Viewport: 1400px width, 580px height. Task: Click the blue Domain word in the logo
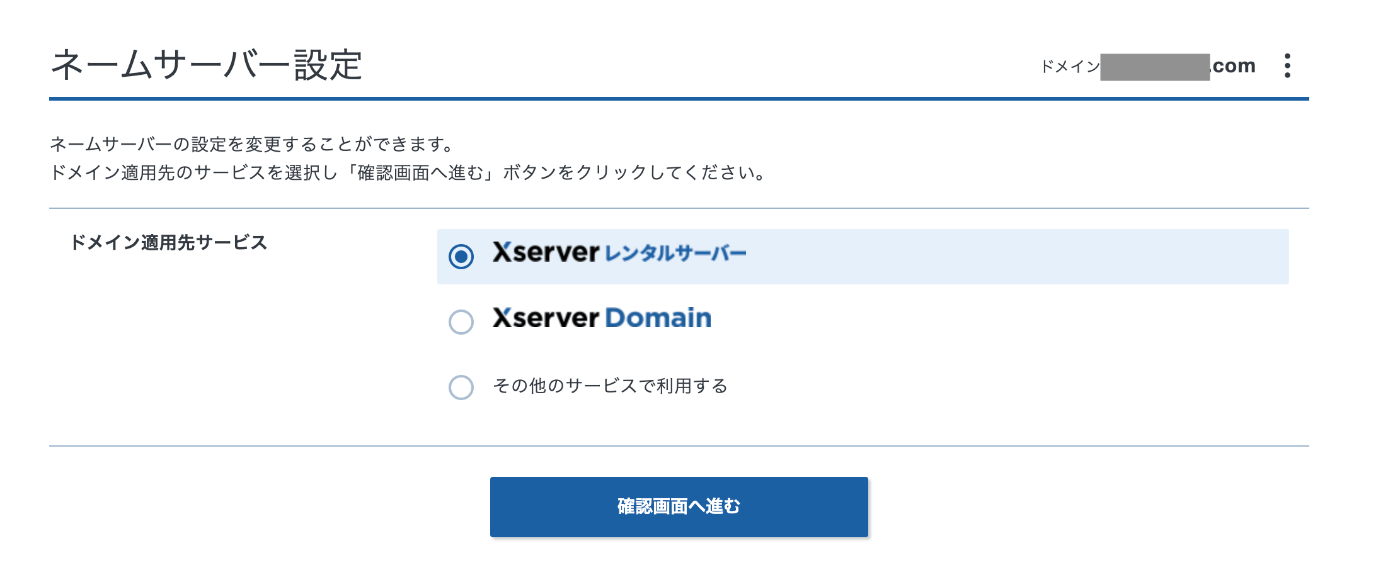point(658,319)
